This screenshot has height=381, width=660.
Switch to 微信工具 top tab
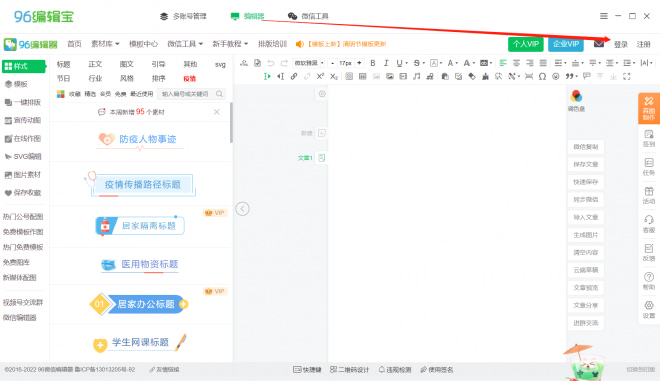(308, 16)
